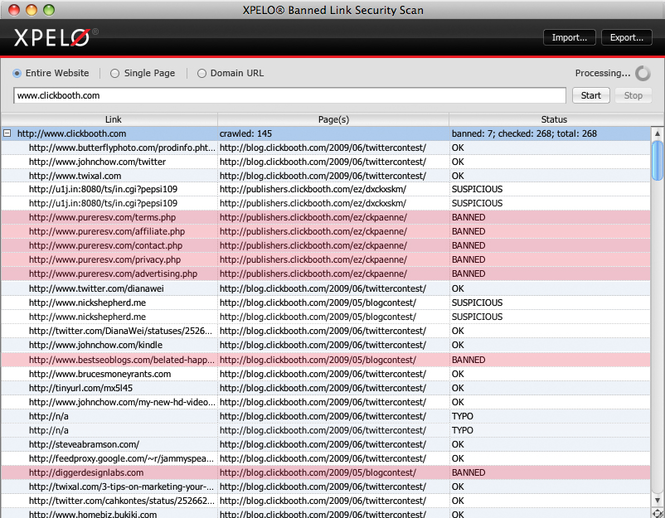Select the pureresv.com/advertising.php banned link
665x518 pixels.
click(x=113, y=274)
